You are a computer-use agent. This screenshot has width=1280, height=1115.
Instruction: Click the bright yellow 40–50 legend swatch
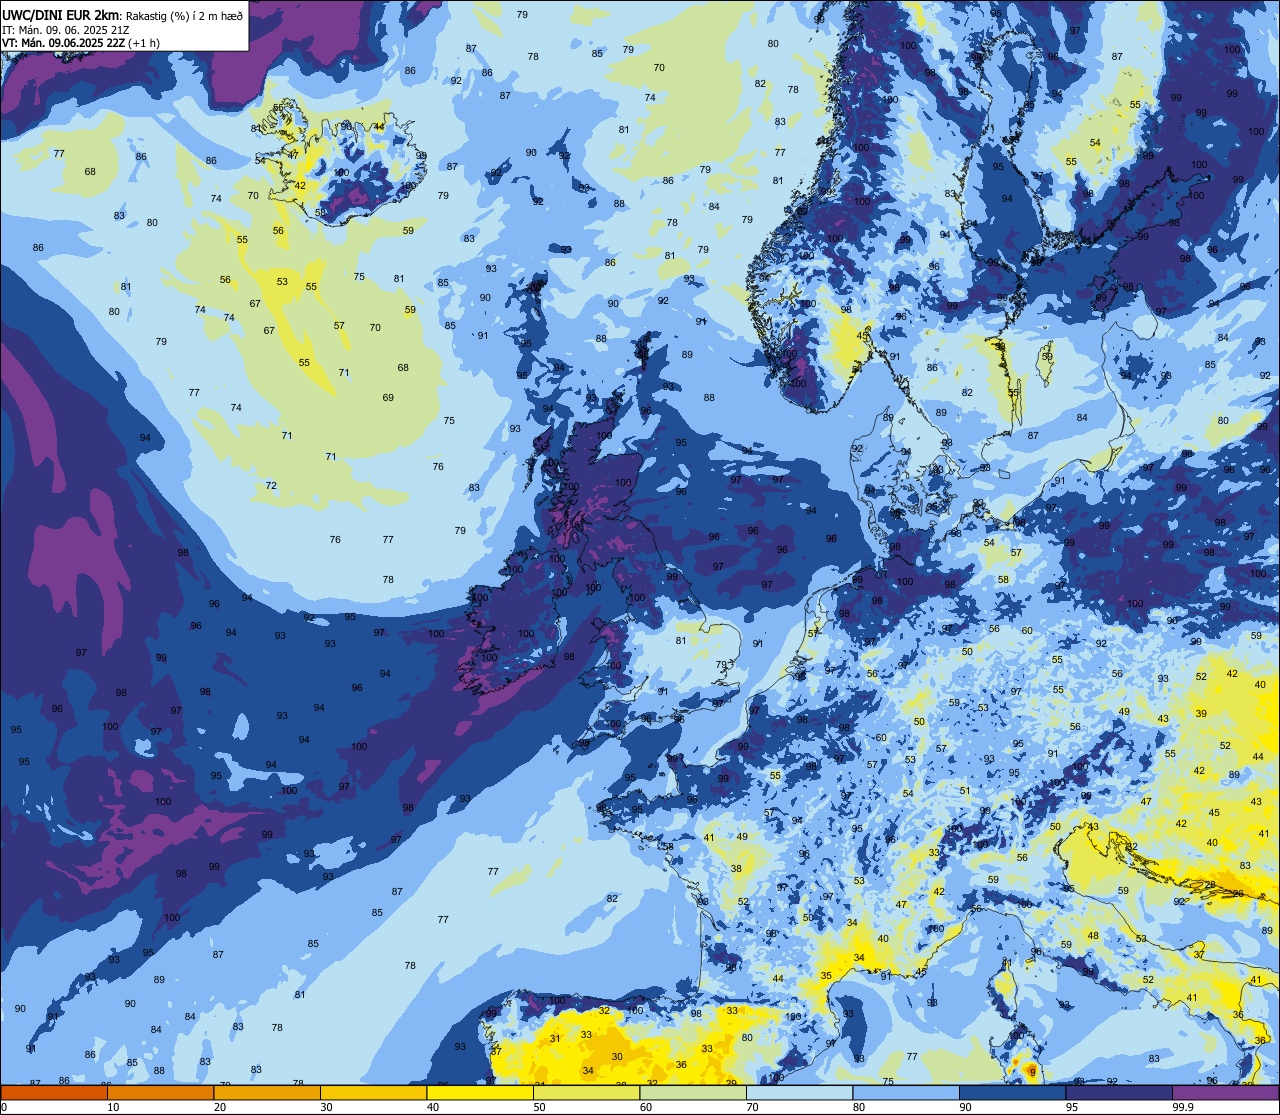point(480,1093)
